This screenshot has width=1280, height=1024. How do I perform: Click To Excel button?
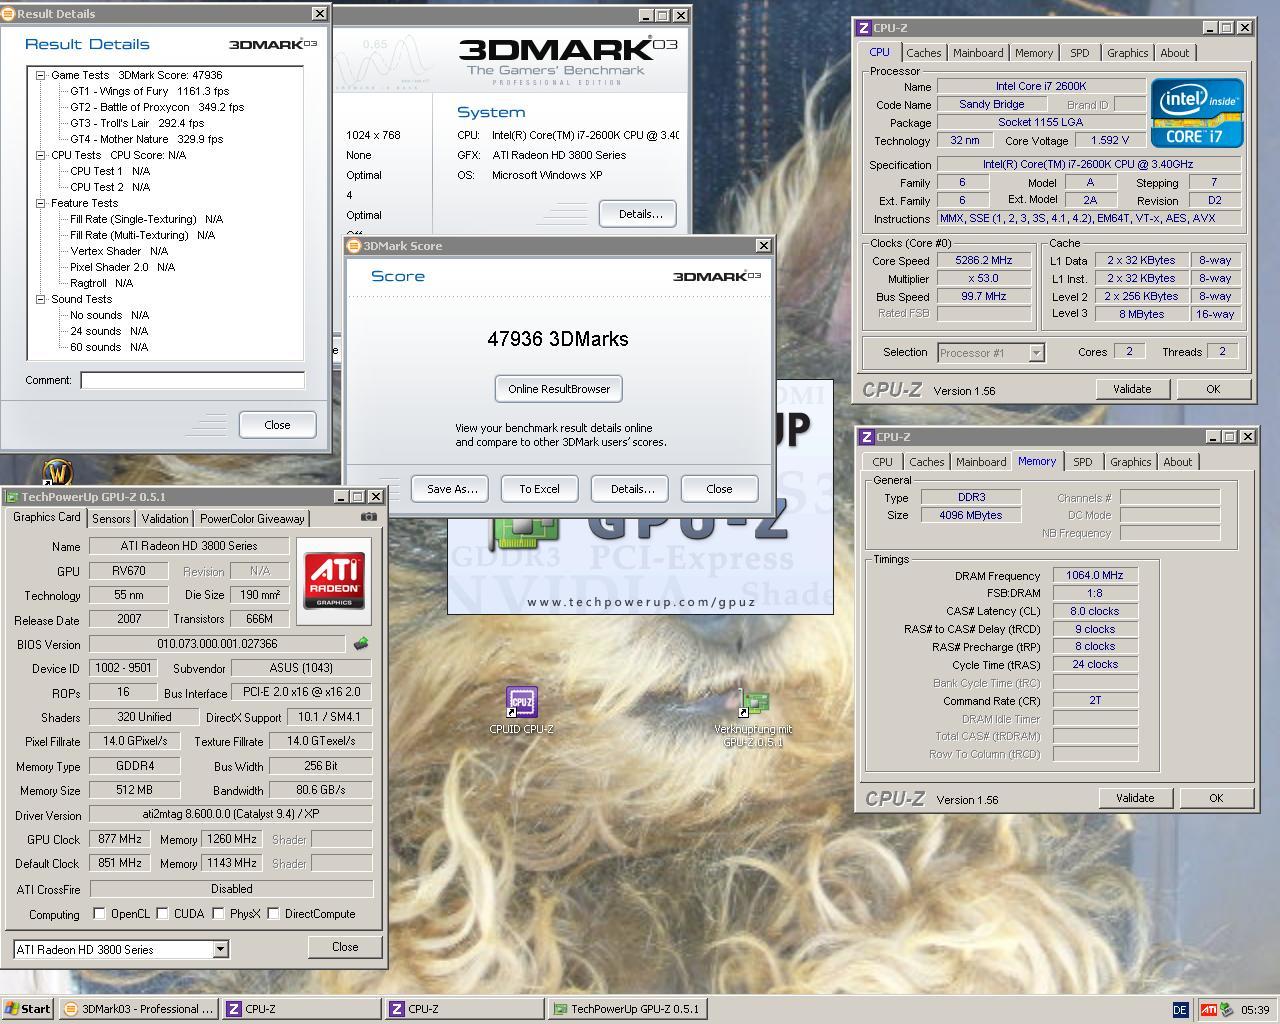(539, 489)
